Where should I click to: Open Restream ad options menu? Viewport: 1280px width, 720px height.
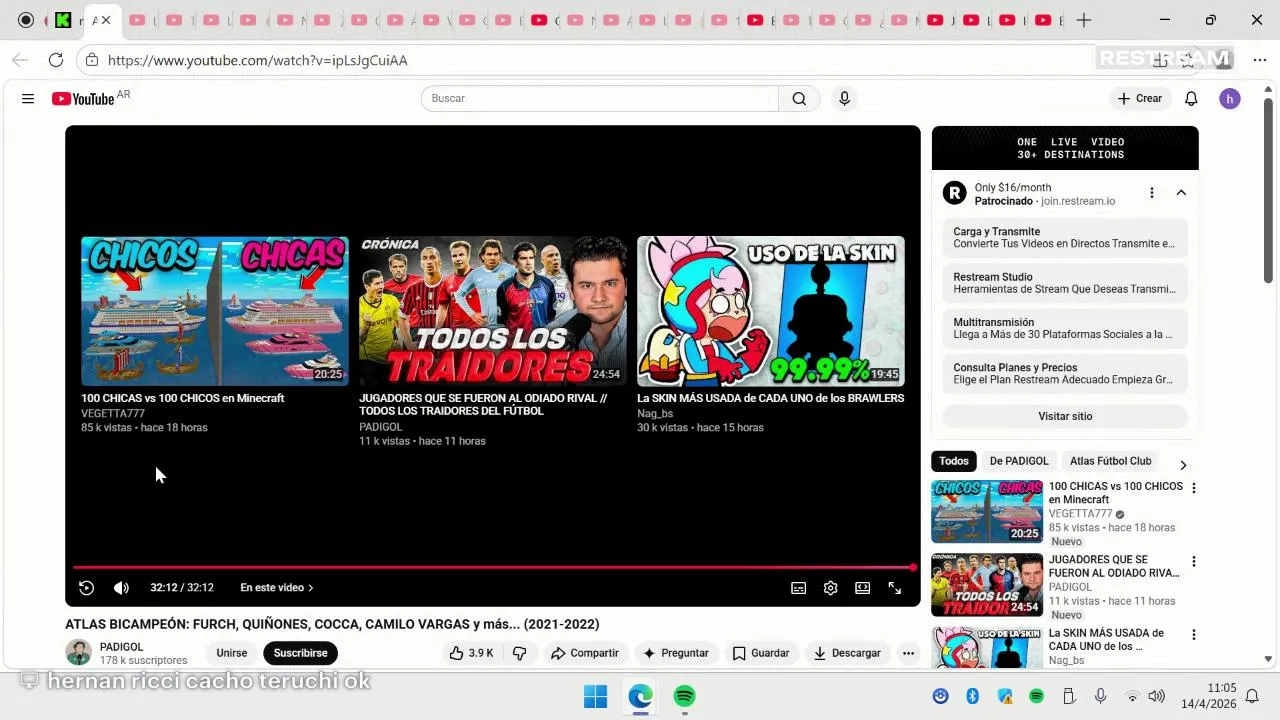(1152, 193)
